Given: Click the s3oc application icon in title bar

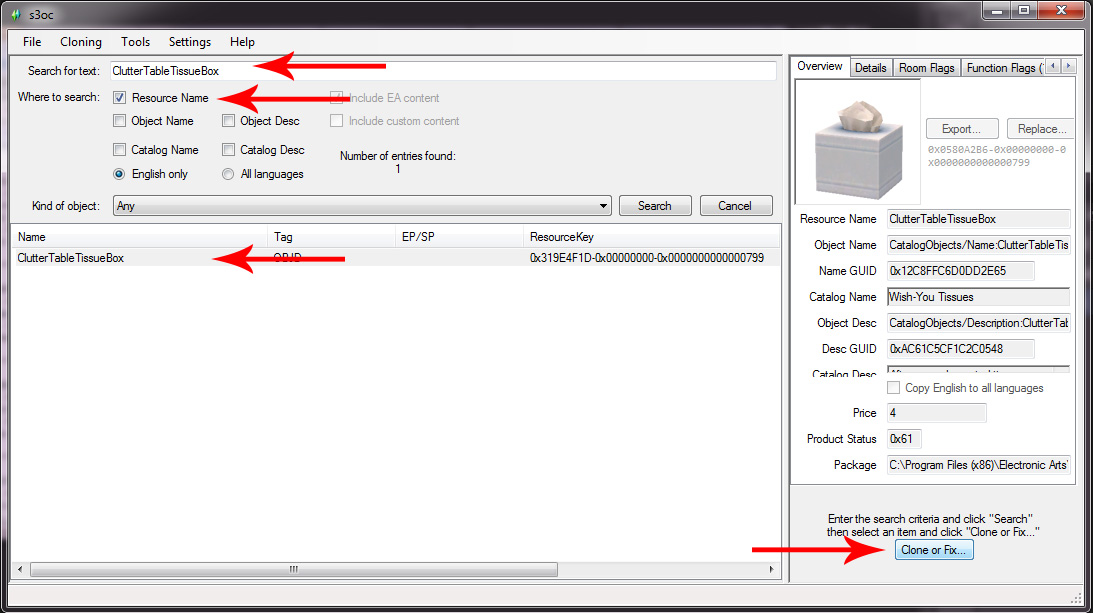Looking at the screenshot, I should coord(15,13).
